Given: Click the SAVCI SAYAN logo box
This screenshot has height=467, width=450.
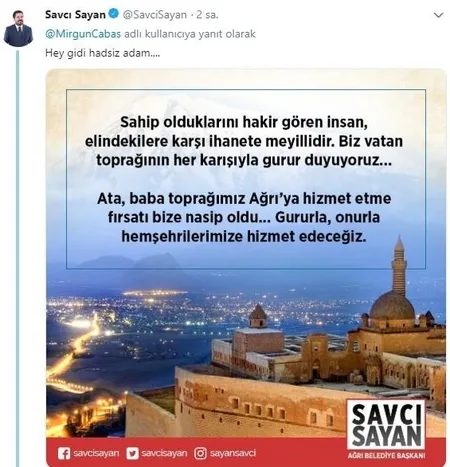Looking at the screenshot, I should pyautogui.click(x=386, y=425).
